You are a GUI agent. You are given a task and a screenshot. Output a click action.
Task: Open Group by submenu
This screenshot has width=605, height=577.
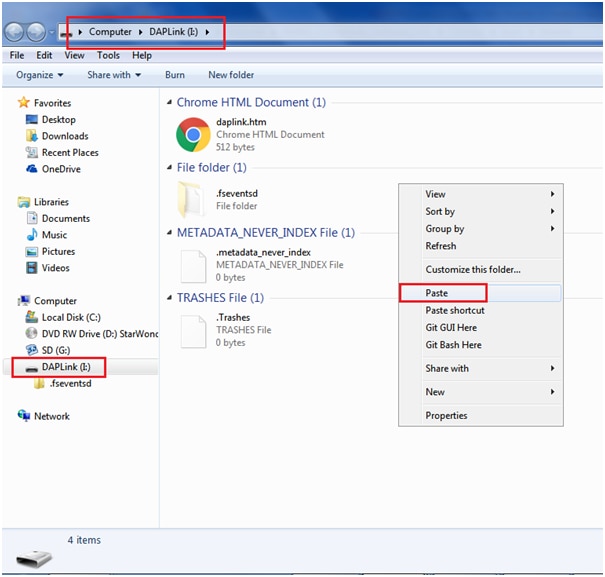(x=481, y=228)
